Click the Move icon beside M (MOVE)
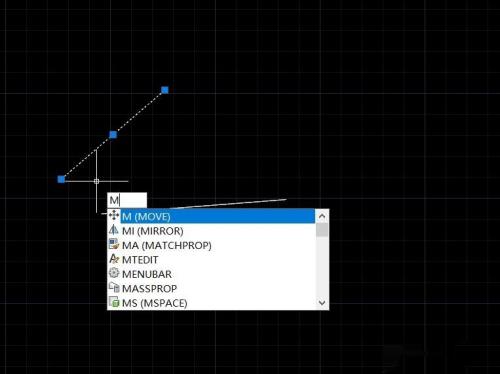Viewport: 500px width, 374px height. click(114, 215)
